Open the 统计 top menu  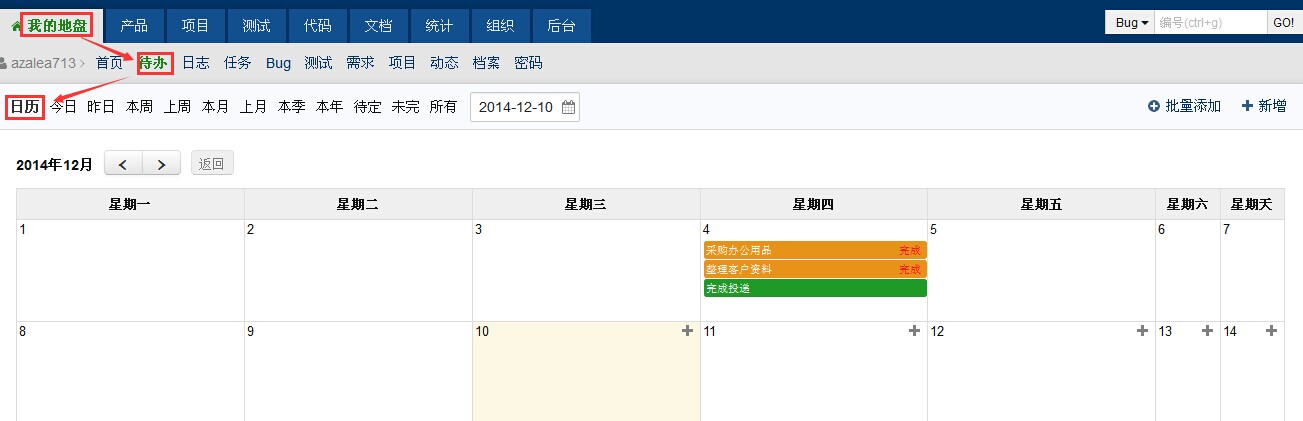coord(439,26)
